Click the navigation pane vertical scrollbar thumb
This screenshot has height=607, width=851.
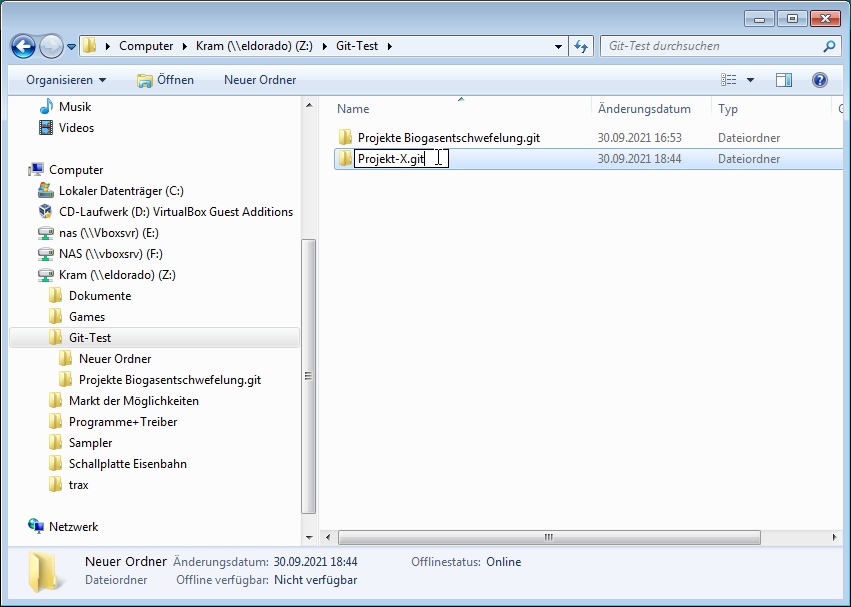tap(309, 376)
